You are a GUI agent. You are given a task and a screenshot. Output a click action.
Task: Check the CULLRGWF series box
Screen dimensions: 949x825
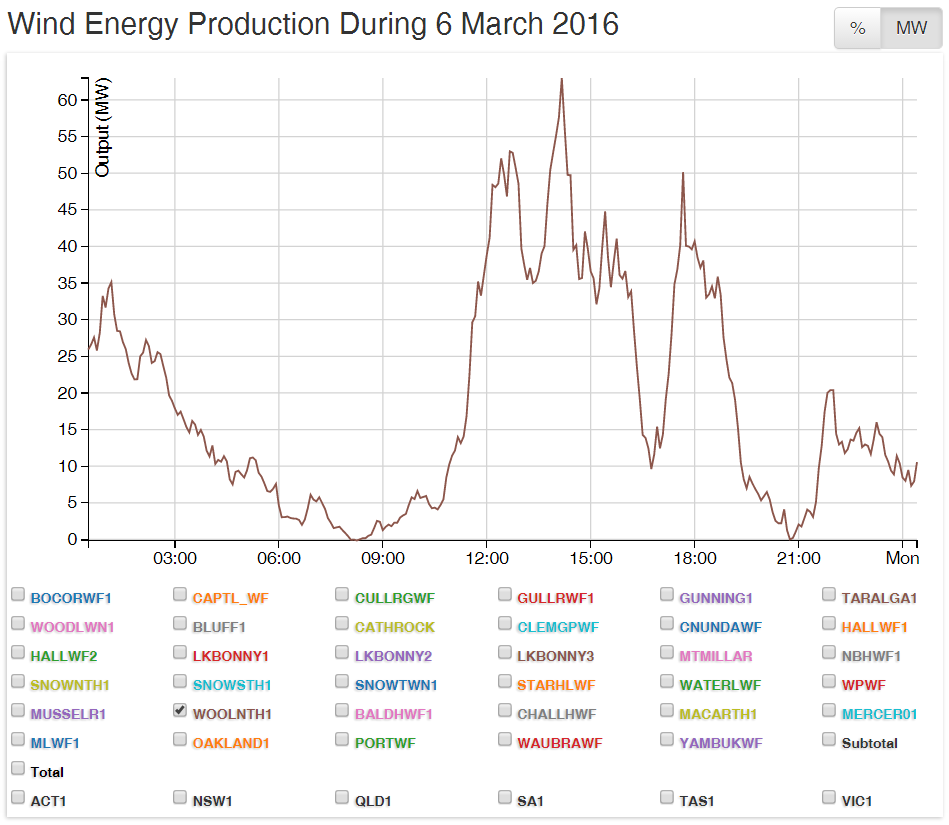pos(342,595)
